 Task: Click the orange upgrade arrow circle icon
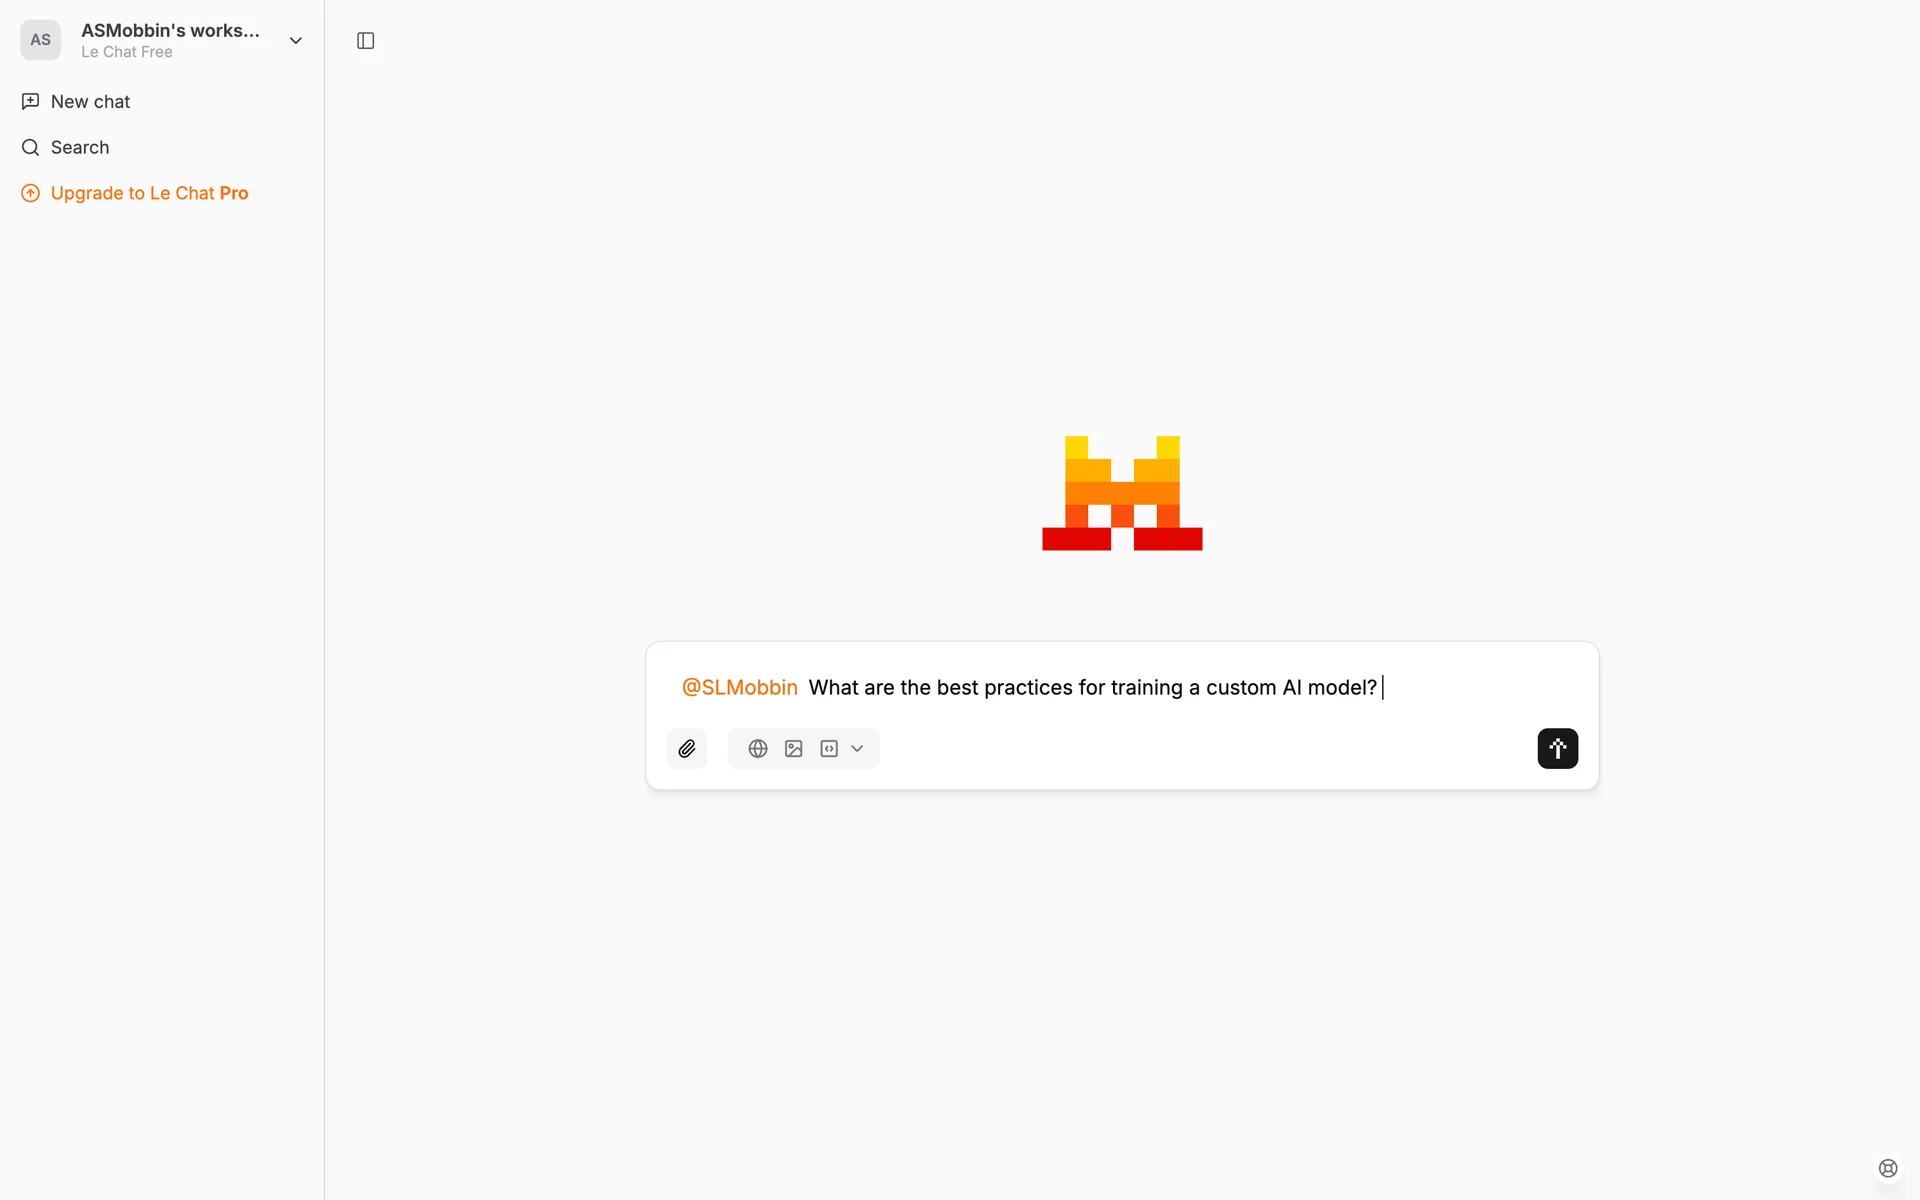pos(31,193)
